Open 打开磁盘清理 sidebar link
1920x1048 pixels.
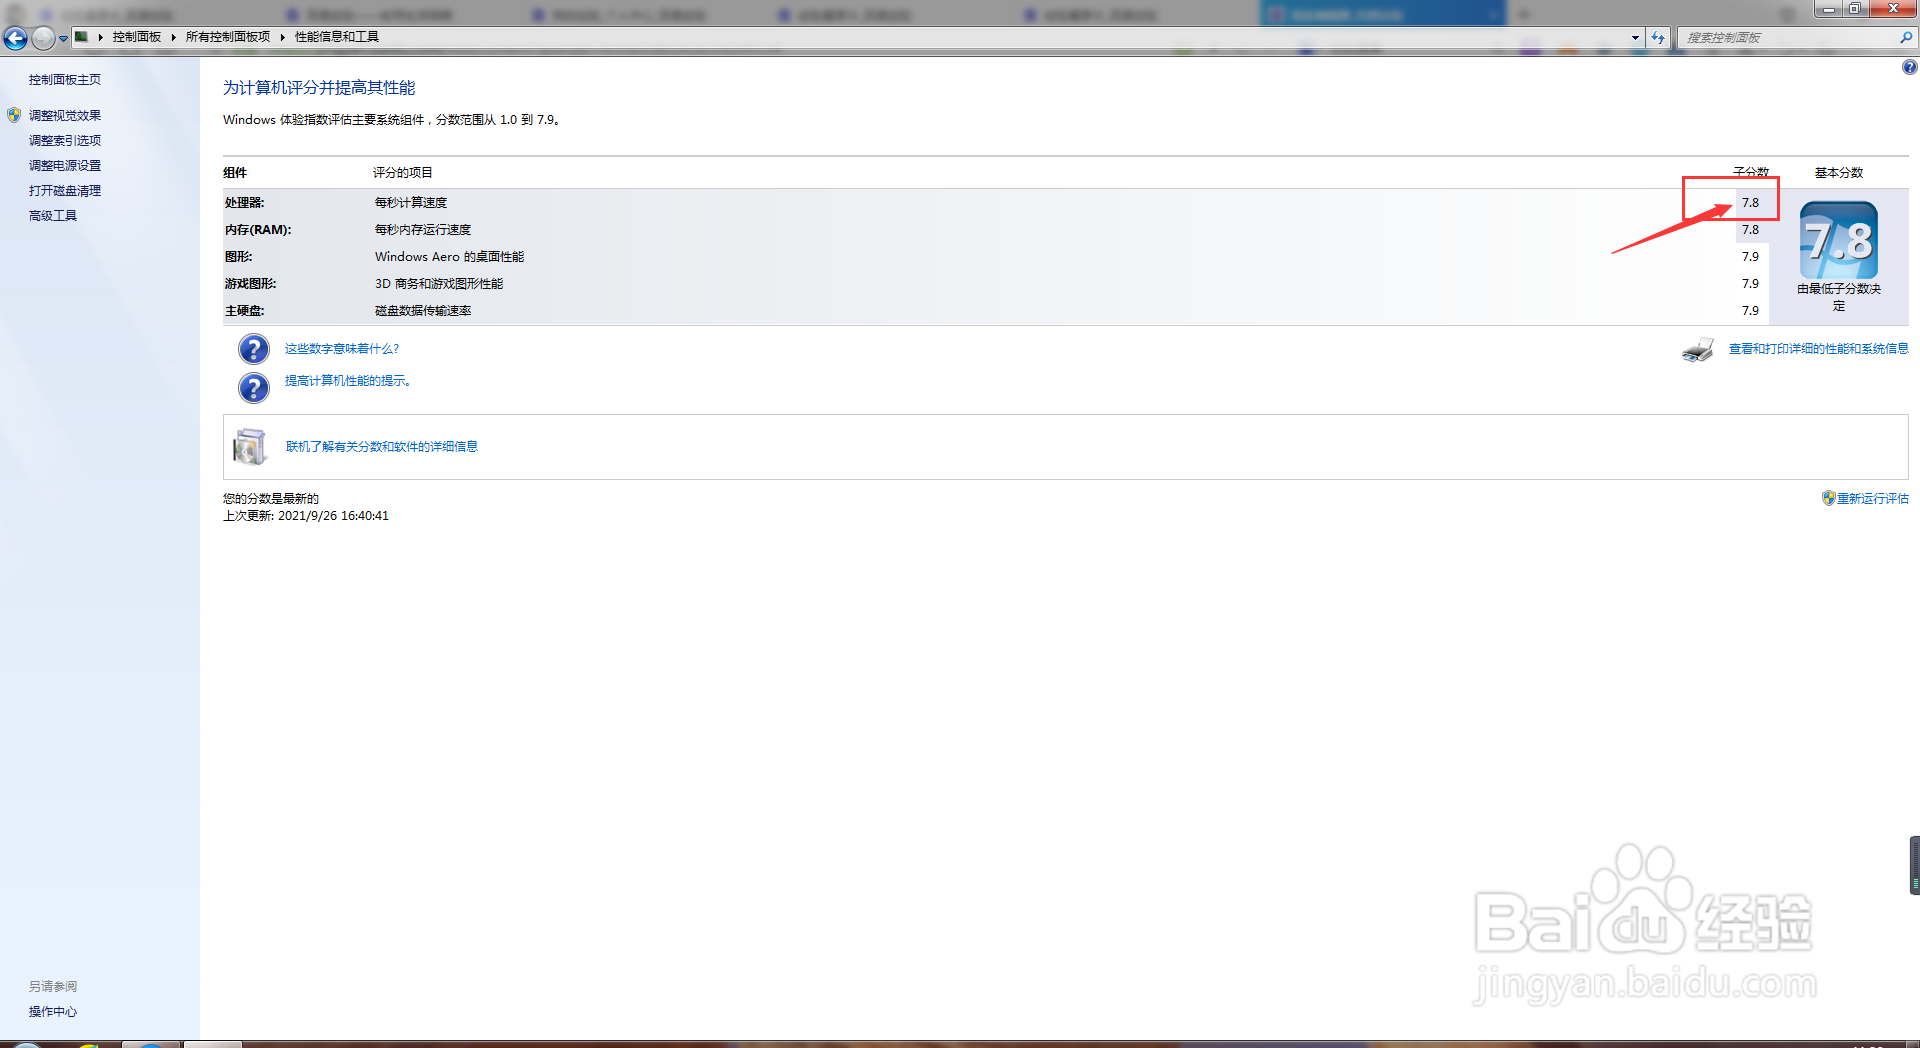(65, 191)
